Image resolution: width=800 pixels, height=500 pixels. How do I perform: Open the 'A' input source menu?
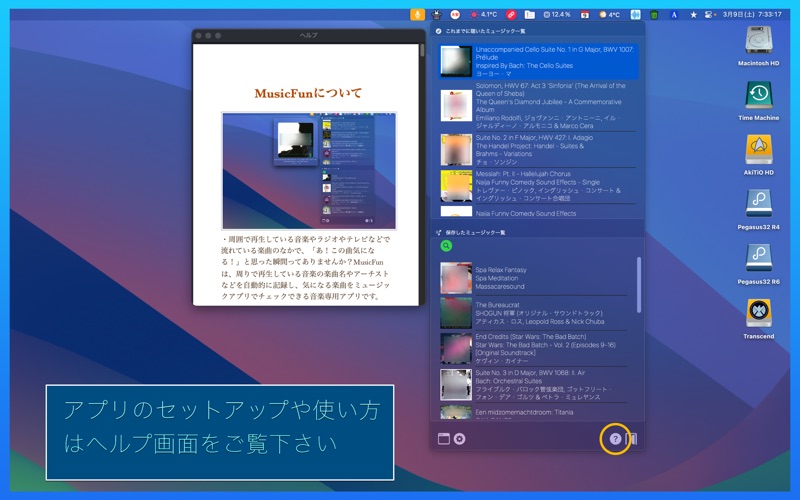673,14
